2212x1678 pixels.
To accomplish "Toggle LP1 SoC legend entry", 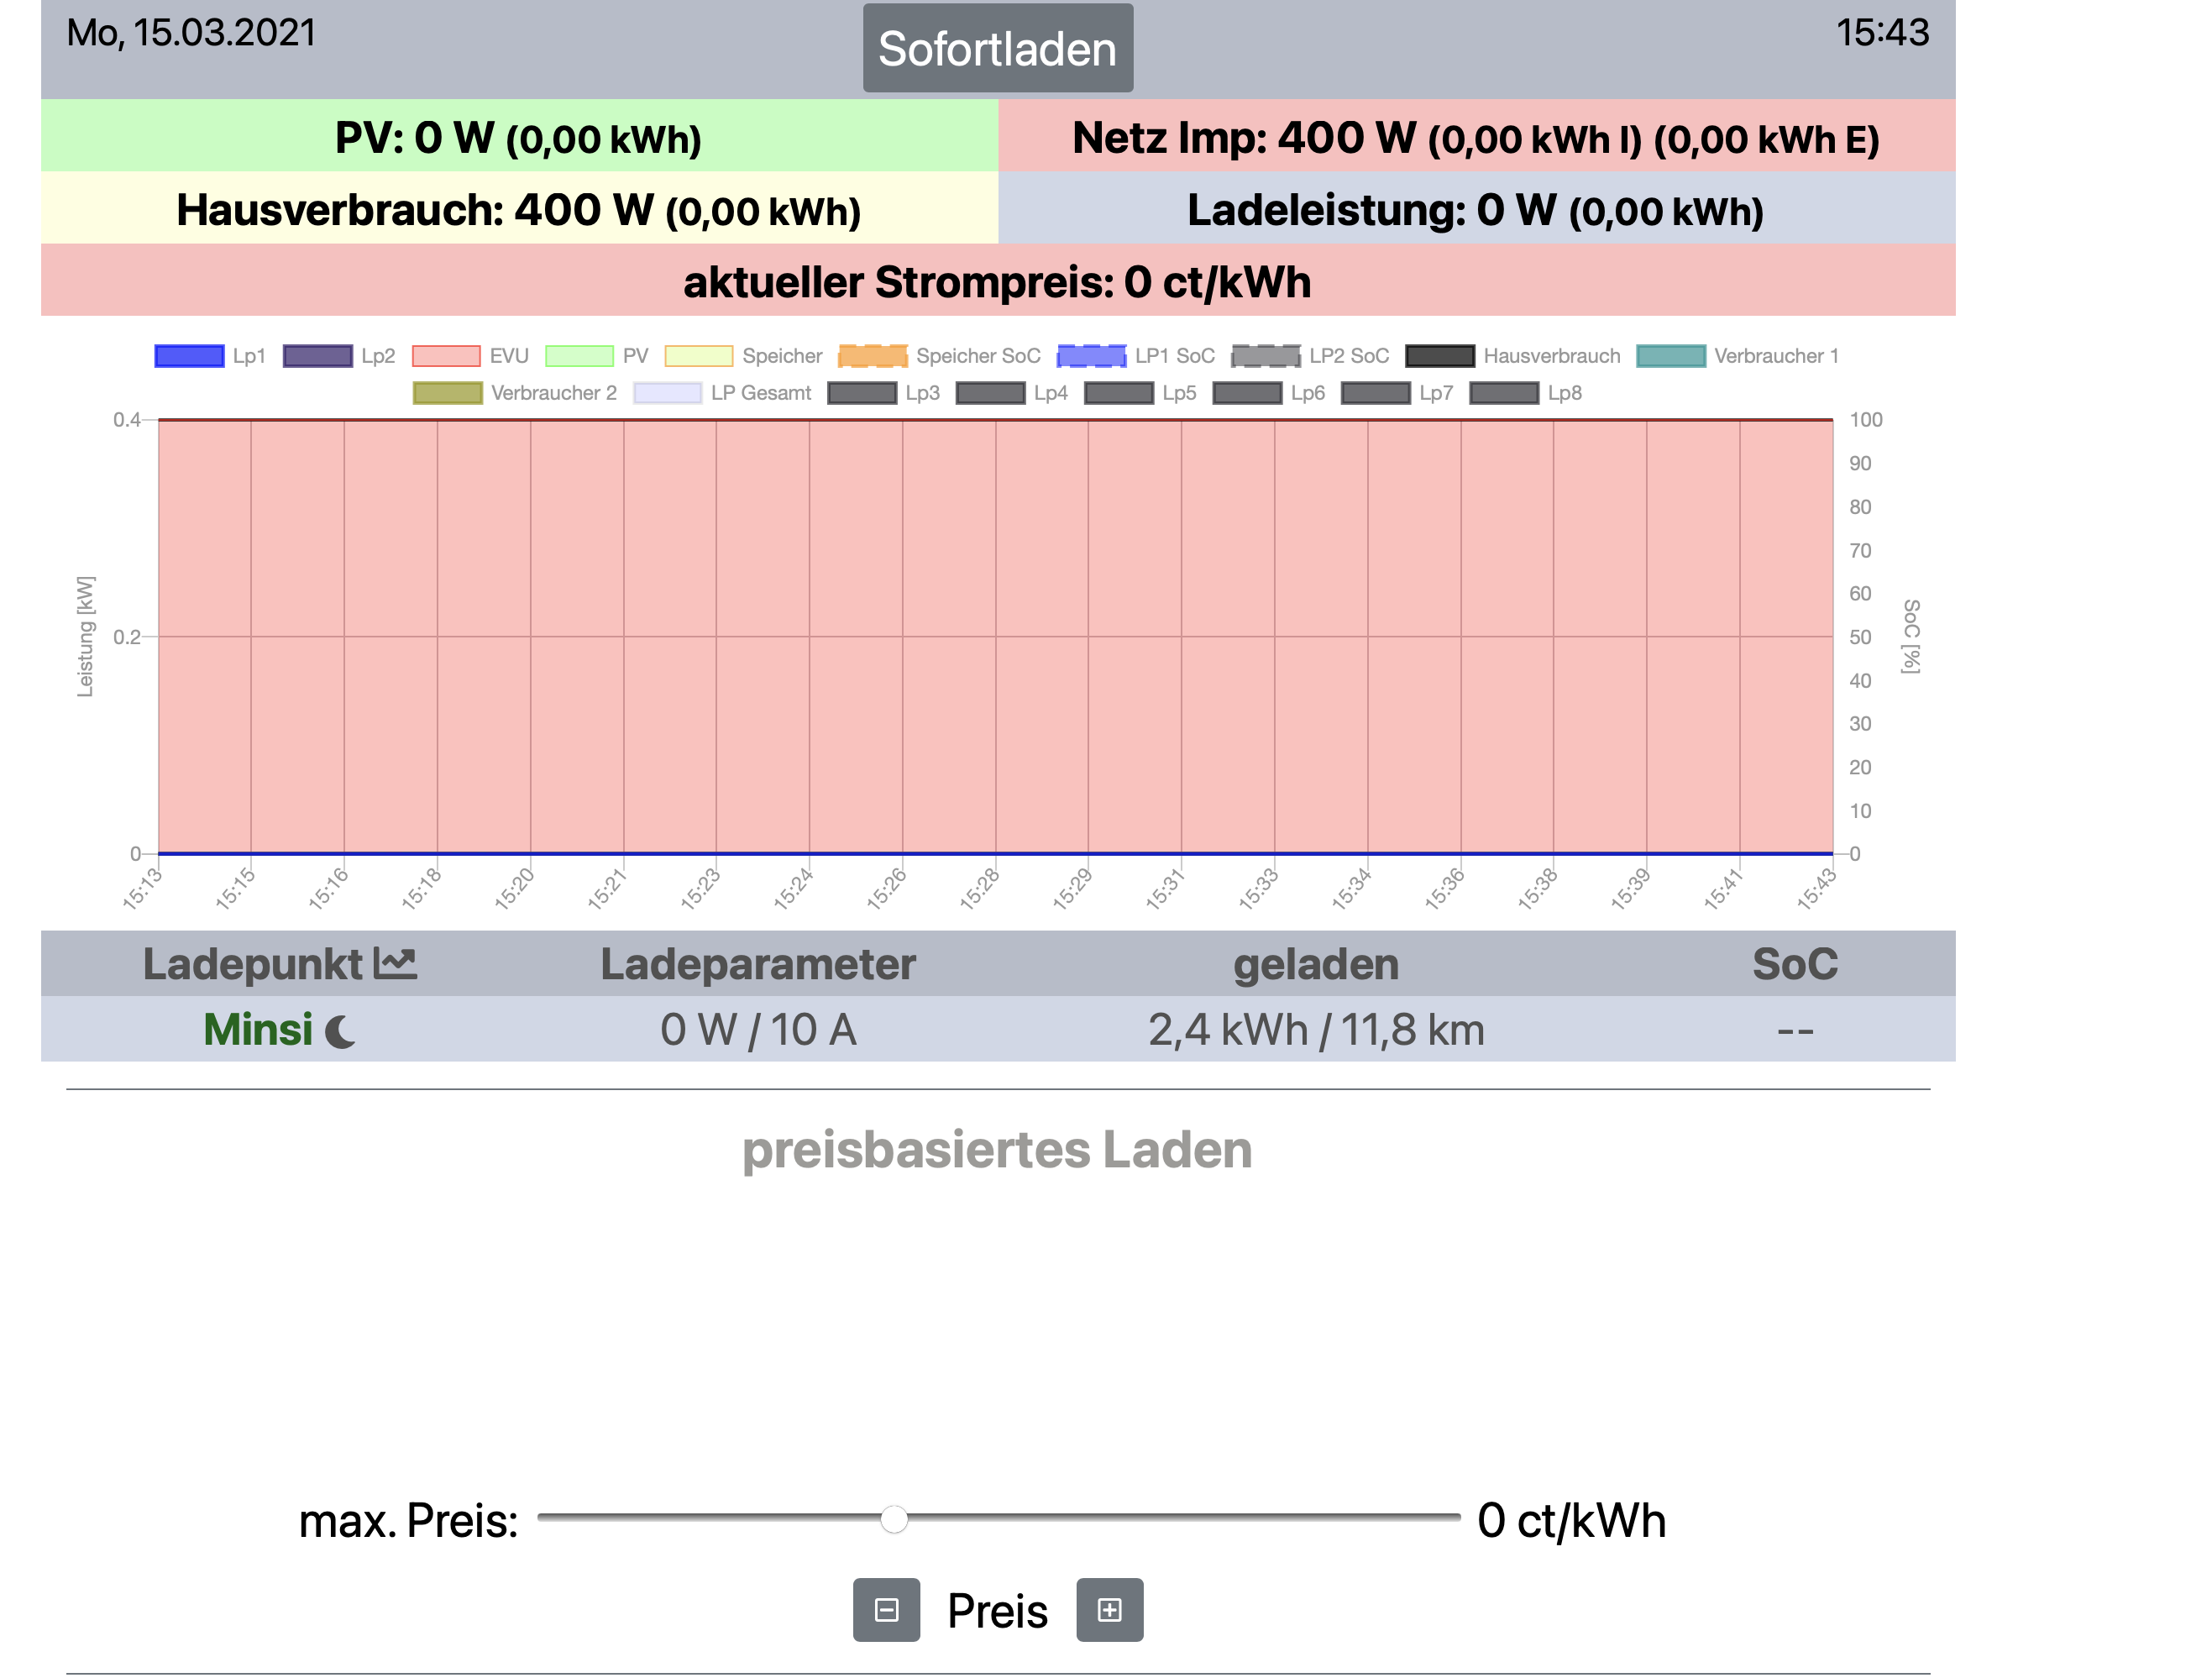I will tap(1091, 356).
